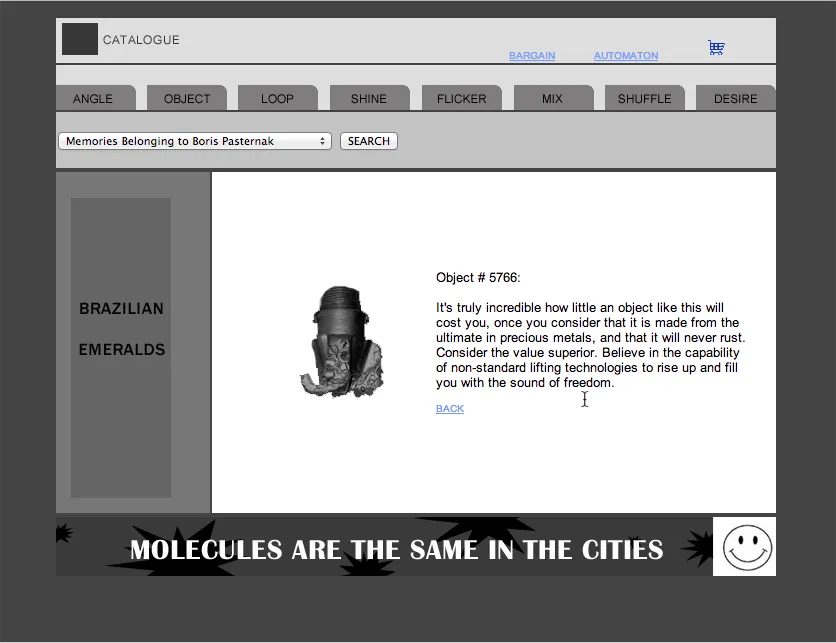Switch to the FLICKER tab

pyautogui.click(x=462, y=99)
